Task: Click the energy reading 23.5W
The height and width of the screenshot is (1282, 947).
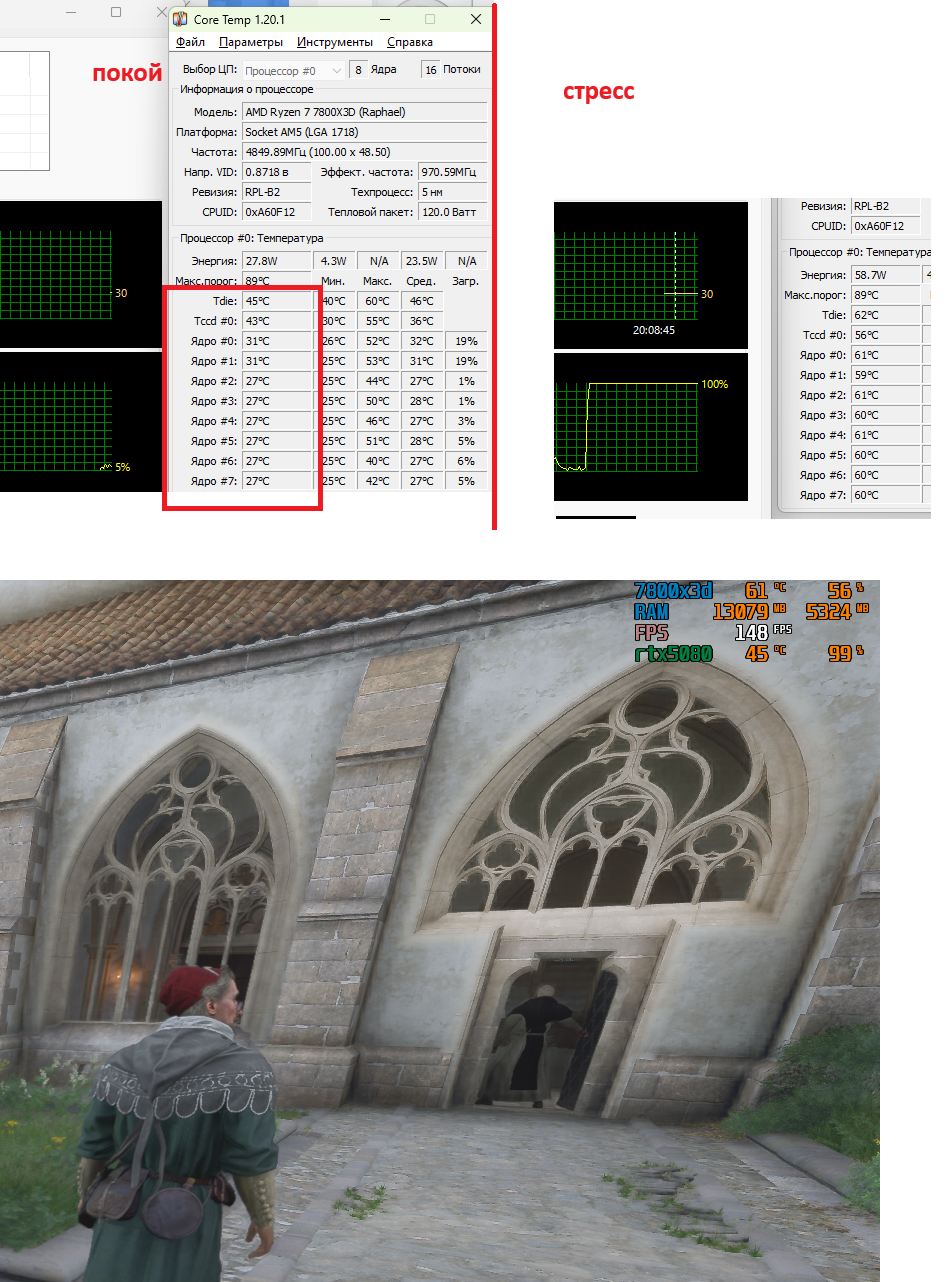Action: pos(421,261)
